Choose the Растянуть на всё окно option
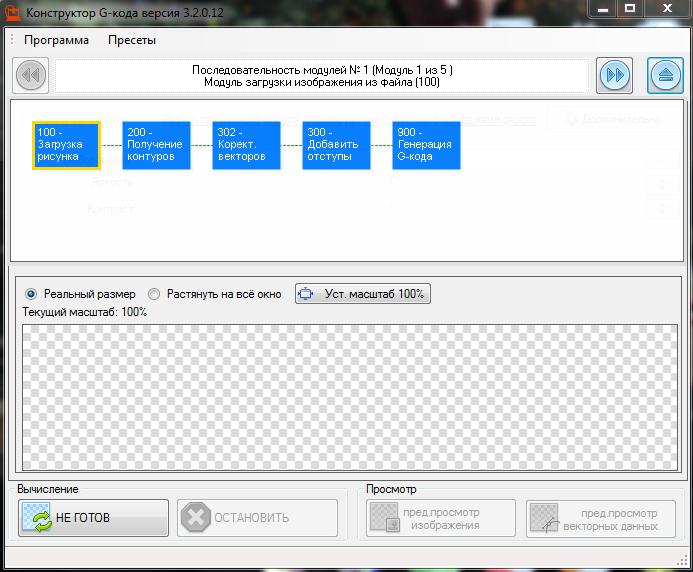This screenshot has width=693, height=572. click(x=214, y=294)
